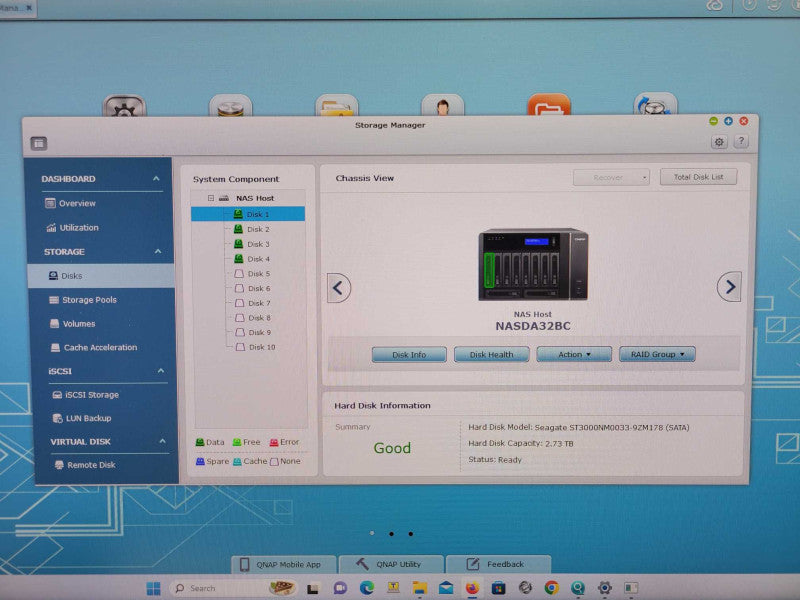Open the RAID Group dropdown menu
The height and width of the screenshot is (600, 800).
coord(657,354)
